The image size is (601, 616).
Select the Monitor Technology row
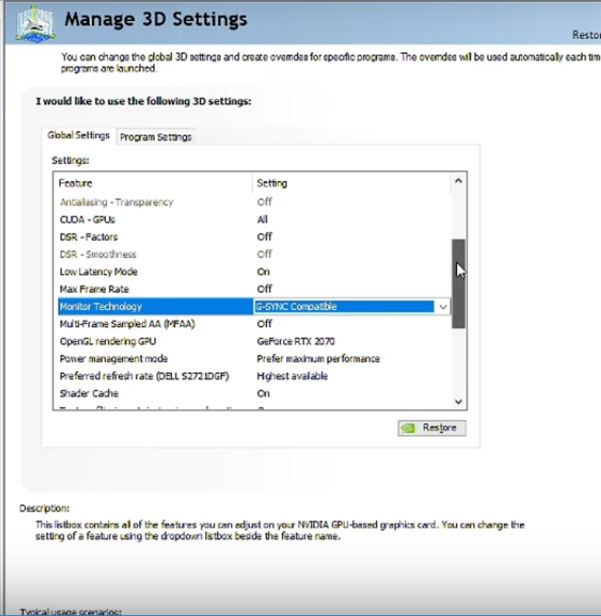point(254,307)
